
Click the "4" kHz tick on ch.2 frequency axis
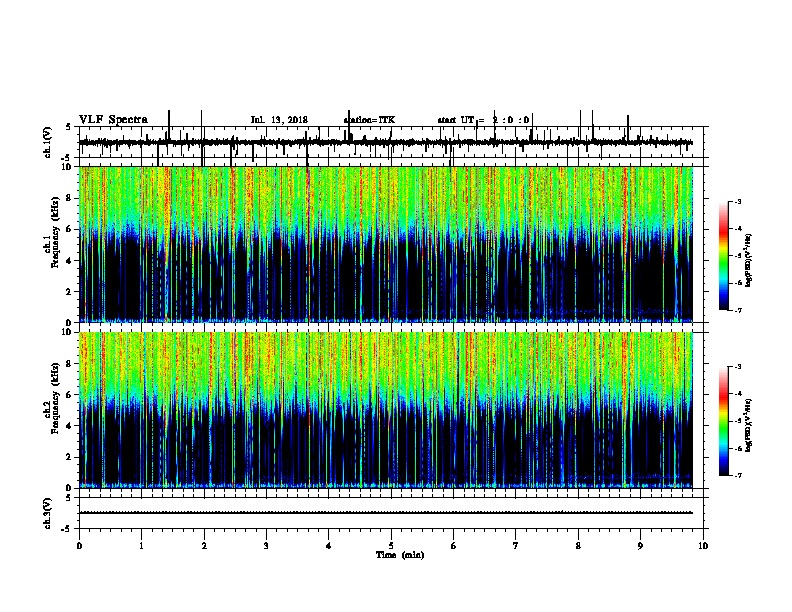(x=69, y=426)
